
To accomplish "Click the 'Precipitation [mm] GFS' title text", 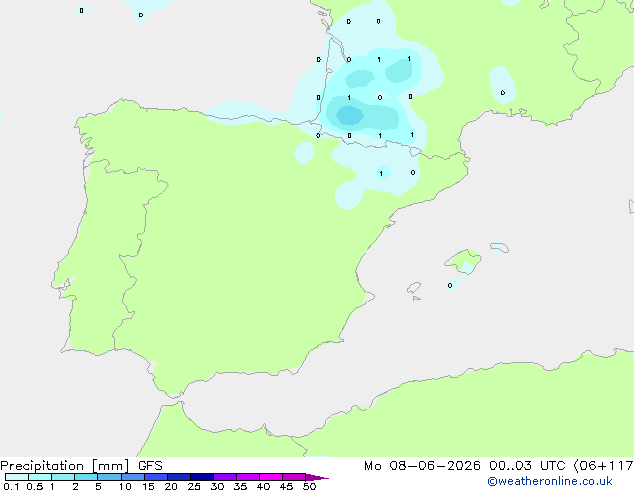I will point(81,466).
